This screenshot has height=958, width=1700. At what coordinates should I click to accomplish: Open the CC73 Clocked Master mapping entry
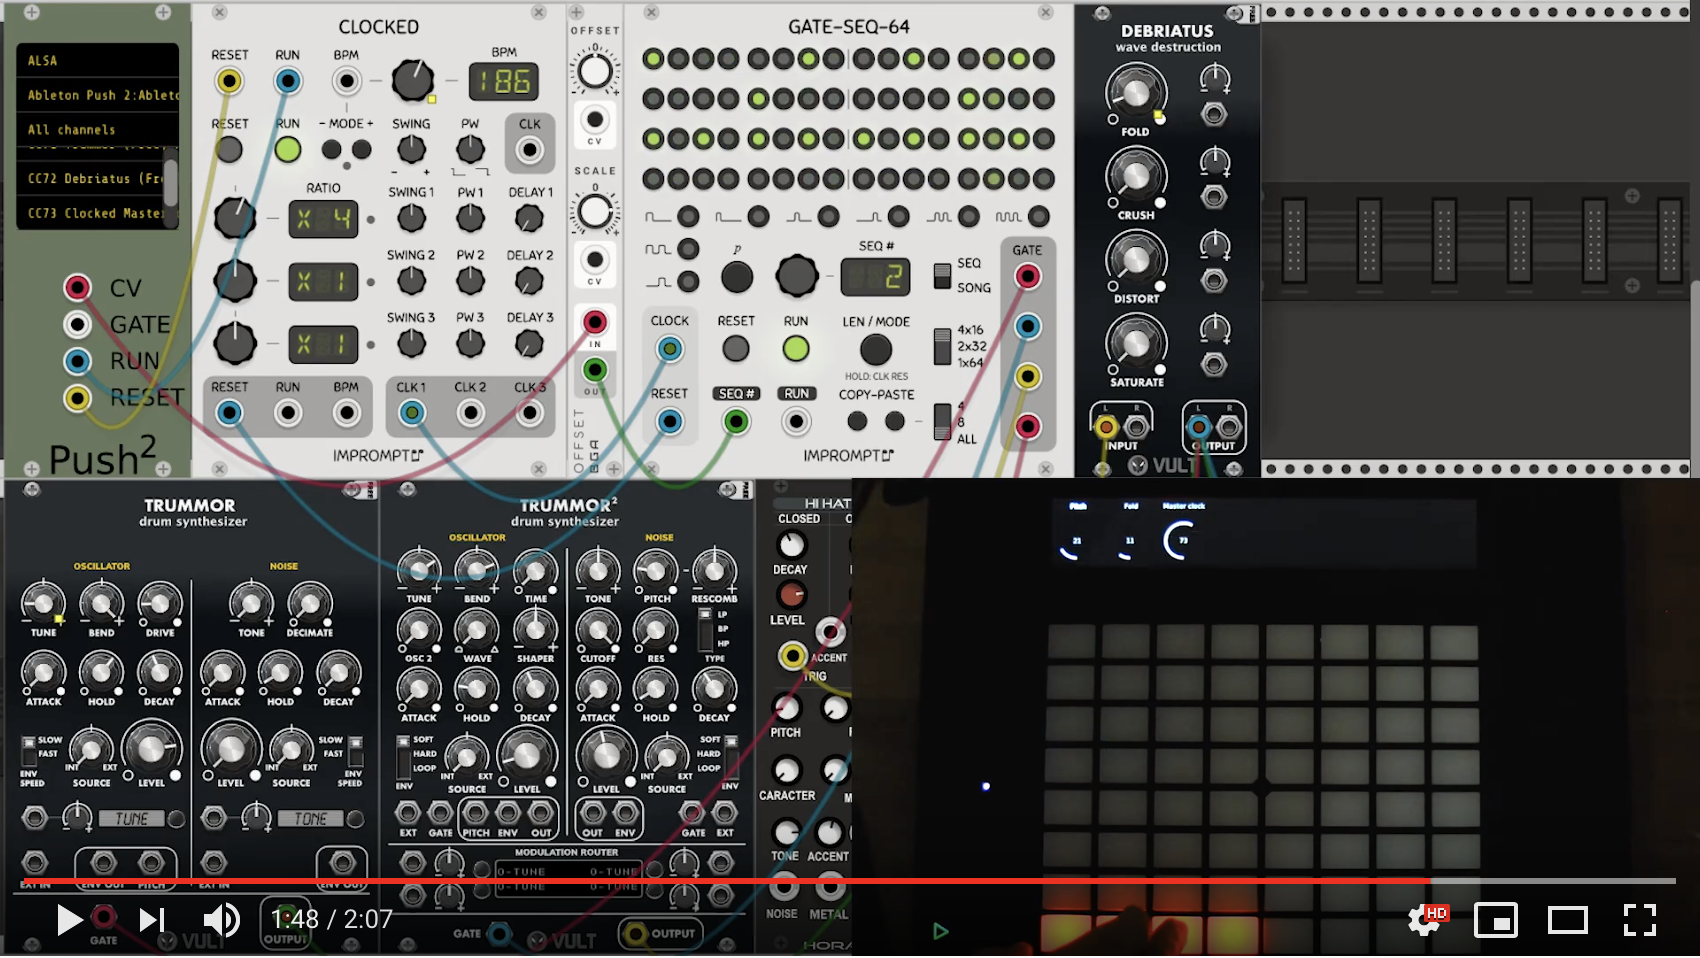(90, 213)
